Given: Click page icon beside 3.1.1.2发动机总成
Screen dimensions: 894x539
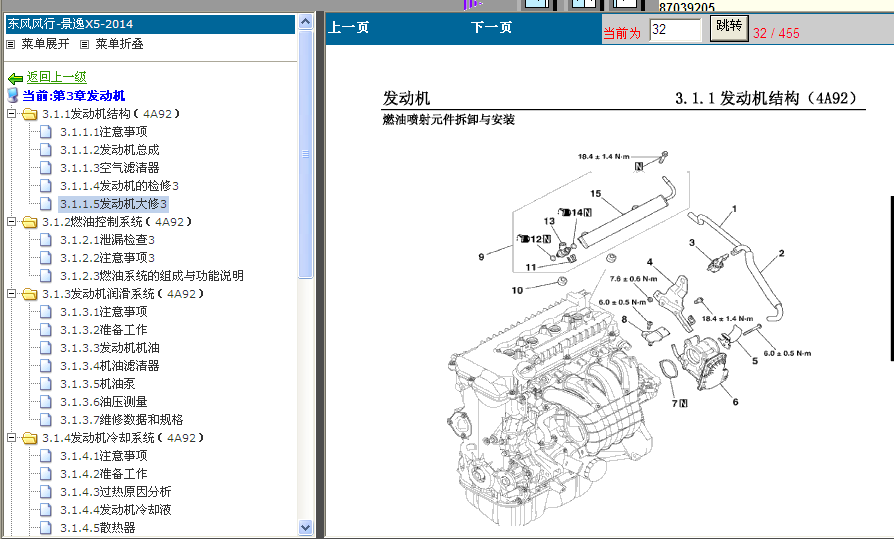Looking at the screenshot, I should [46, 150].
